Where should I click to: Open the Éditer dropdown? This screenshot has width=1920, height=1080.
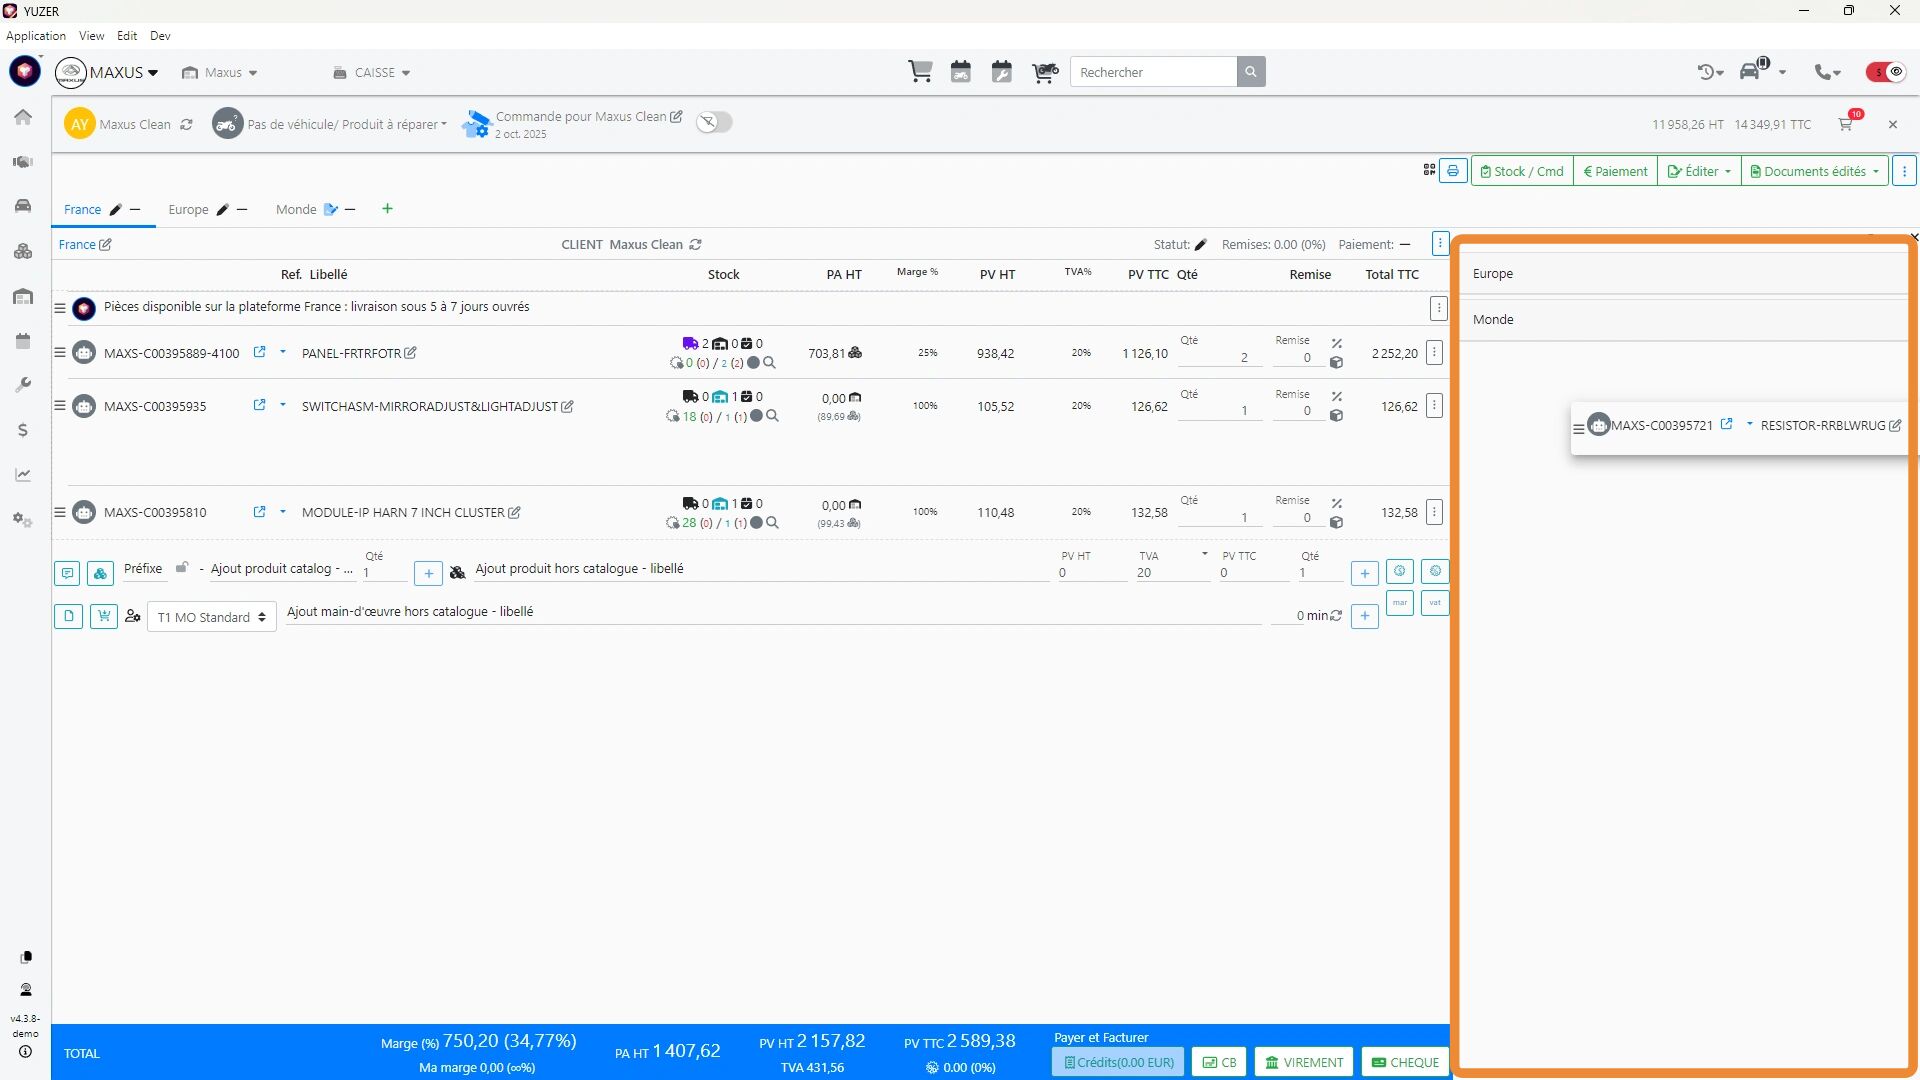point(1699,171)
